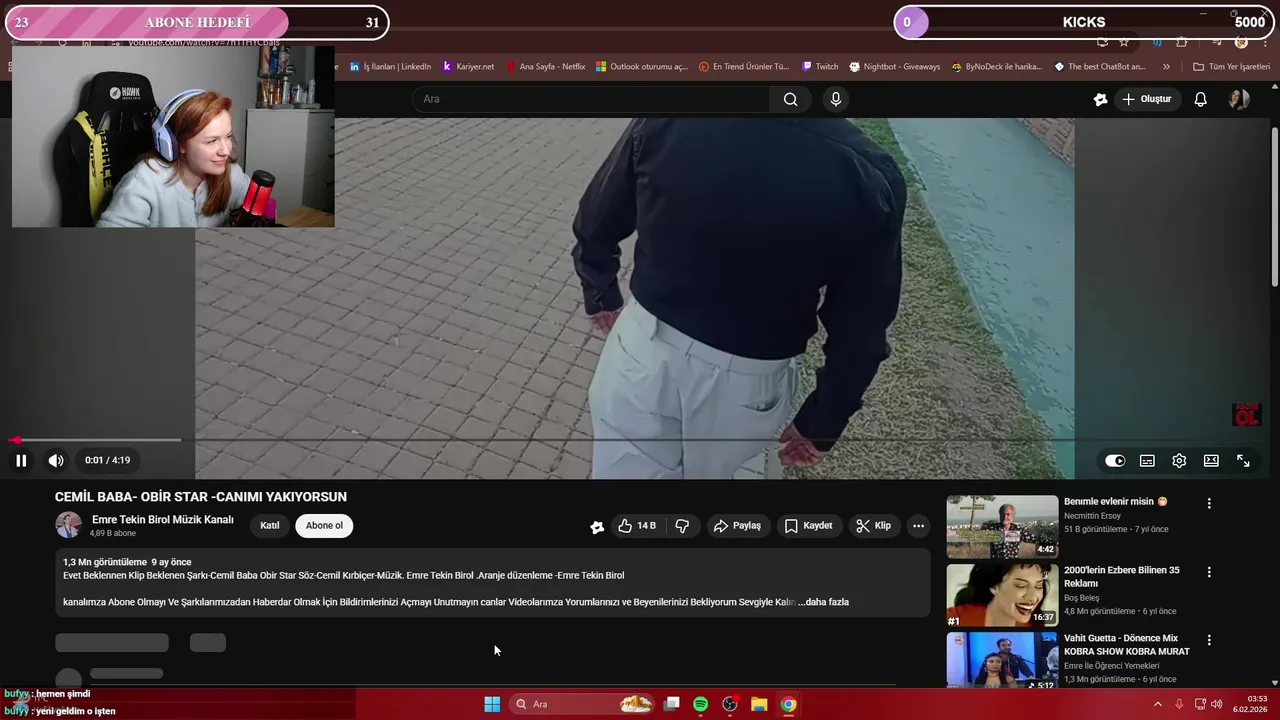The width and height of the screenshot is (1280, 720).
Task: Open more actions ellipsis under video
Action: coord(918,526)
